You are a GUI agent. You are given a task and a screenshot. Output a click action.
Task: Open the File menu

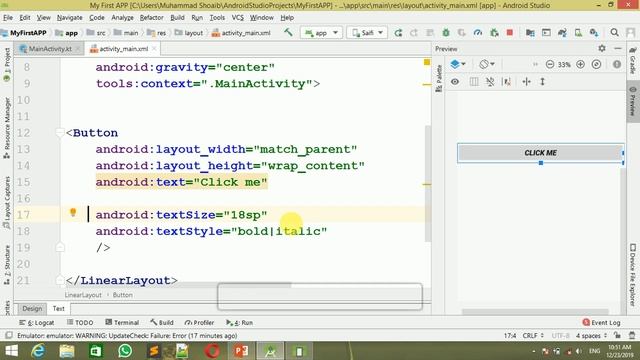(8, 18)
